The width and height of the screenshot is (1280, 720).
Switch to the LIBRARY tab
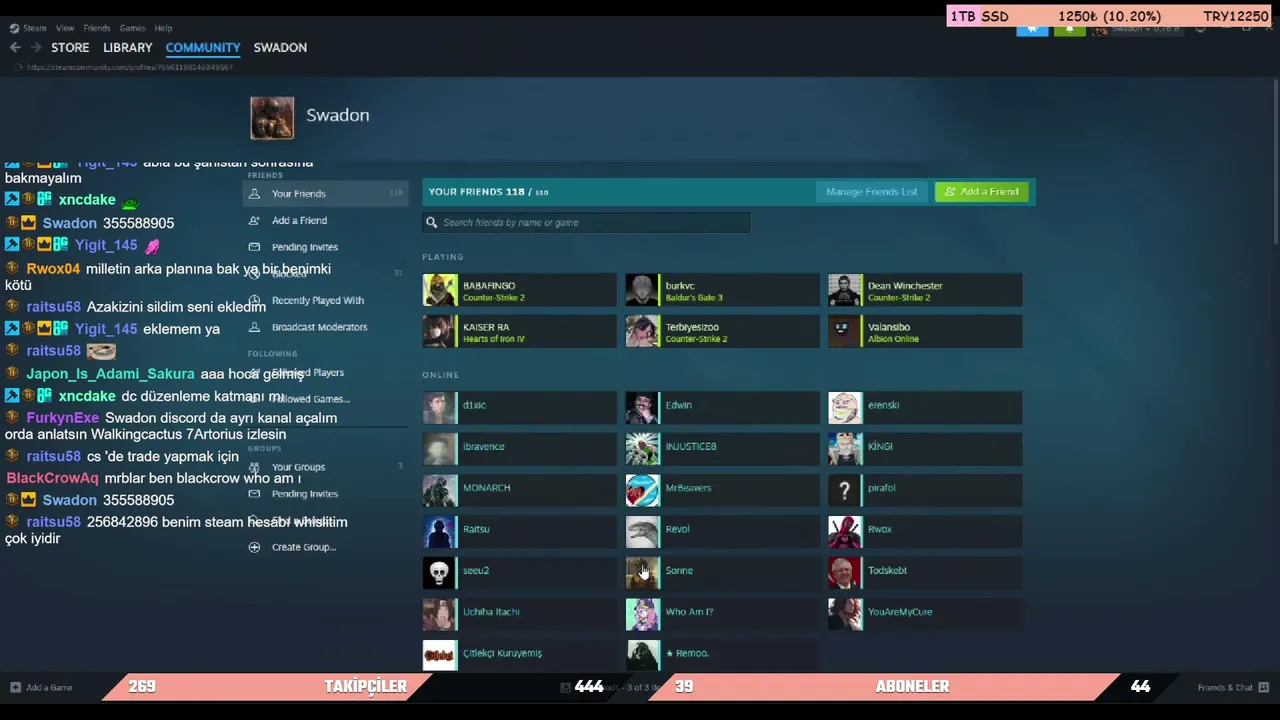128,47
